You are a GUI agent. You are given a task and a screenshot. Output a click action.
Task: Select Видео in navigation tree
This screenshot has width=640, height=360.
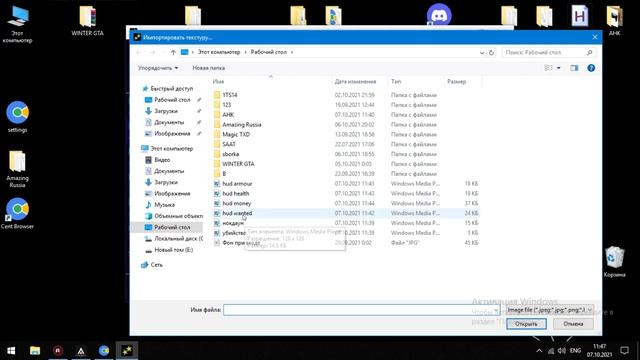162,160
